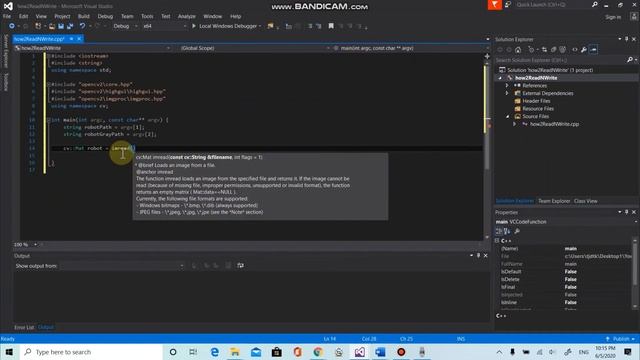
Task: Open the Local Windows Debugger dropdown arrow
Action: click(x=260, y=26)
